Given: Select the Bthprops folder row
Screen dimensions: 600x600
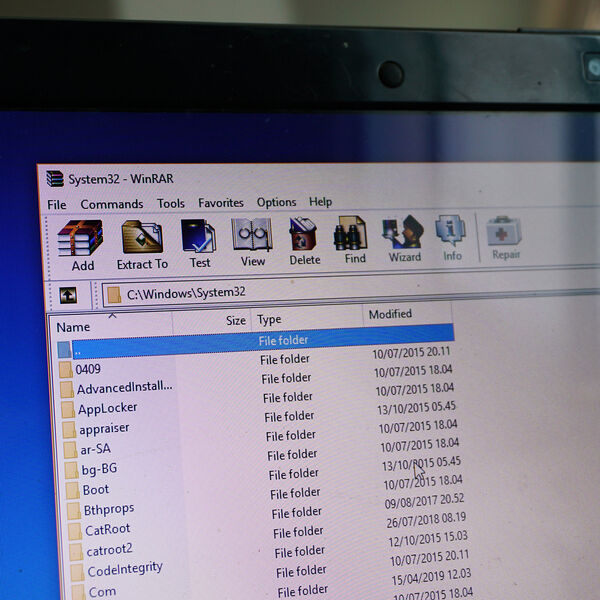Looking at the screenshot, I should point(108,509).
